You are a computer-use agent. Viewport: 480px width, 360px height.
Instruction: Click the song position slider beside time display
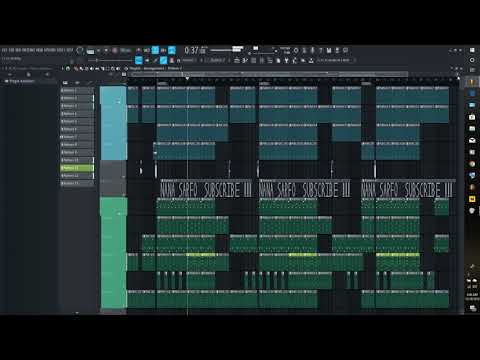227,50
